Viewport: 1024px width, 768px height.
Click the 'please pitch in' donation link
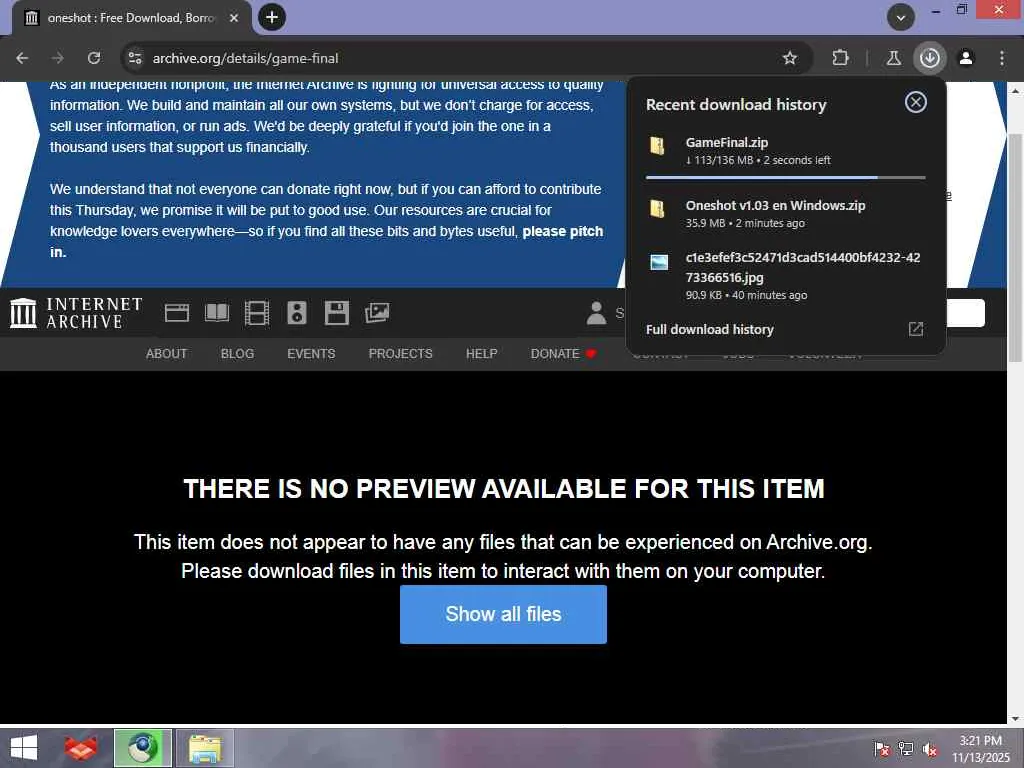(327, 242)
